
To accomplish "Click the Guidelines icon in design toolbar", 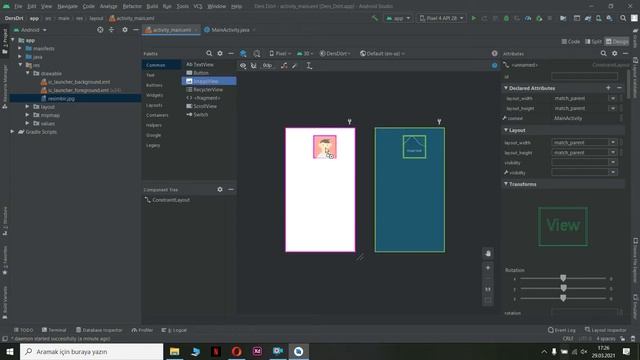I will 309,66.
